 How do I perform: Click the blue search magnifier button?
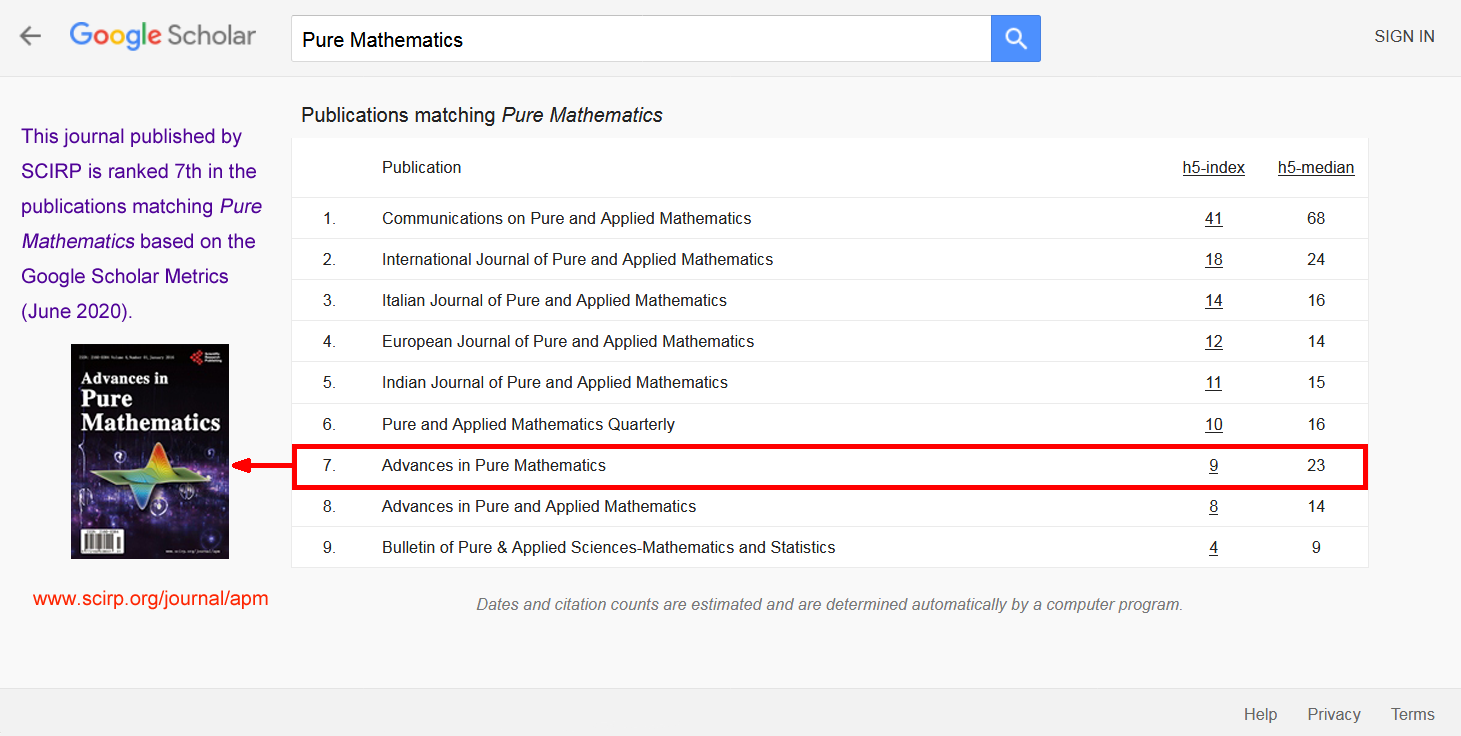point(1016,39)
